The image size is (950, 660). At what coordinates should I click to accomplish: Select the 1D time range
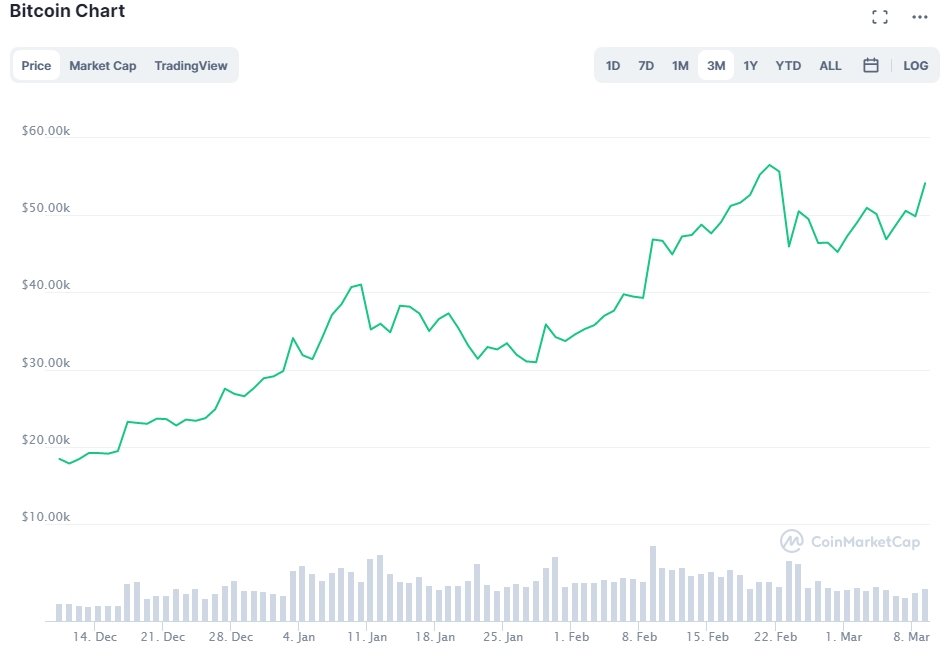click(x=613, y=66)
